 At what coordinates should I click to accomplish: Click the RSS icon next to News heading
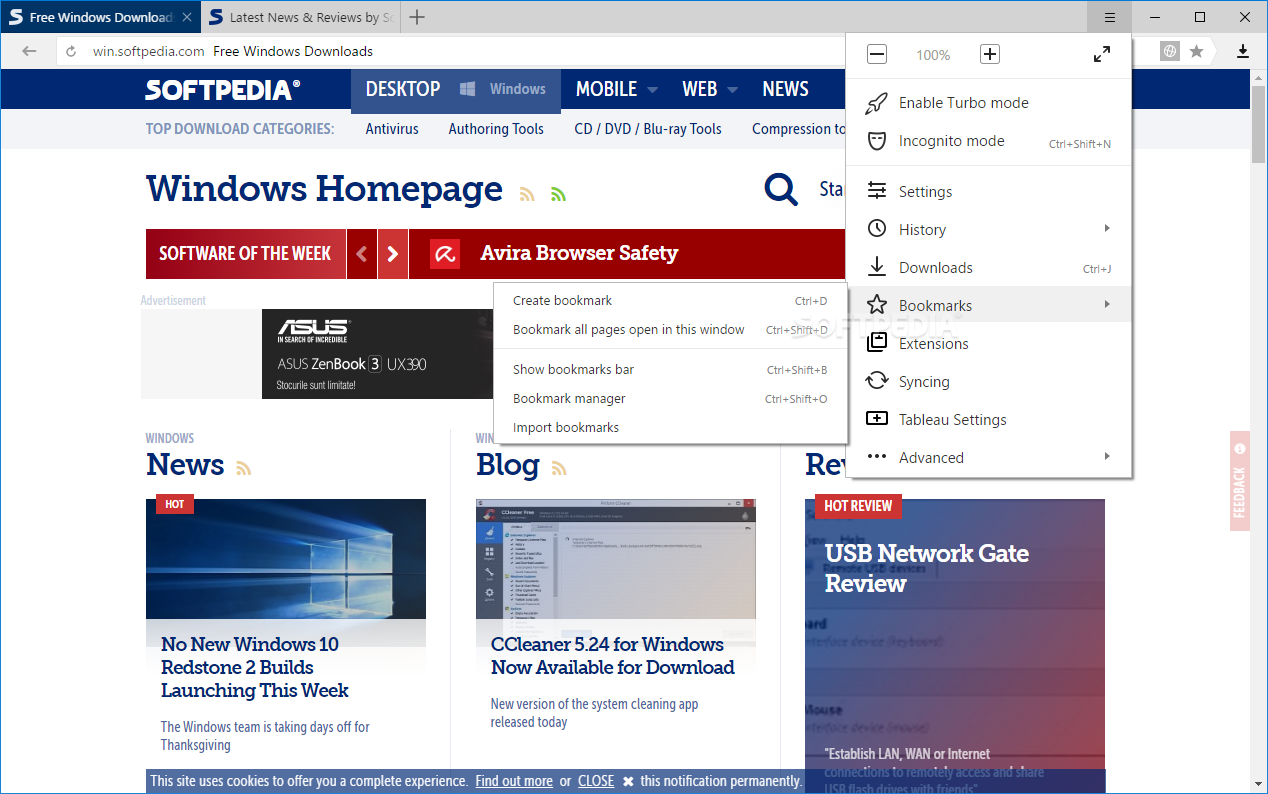click(243, 468)
